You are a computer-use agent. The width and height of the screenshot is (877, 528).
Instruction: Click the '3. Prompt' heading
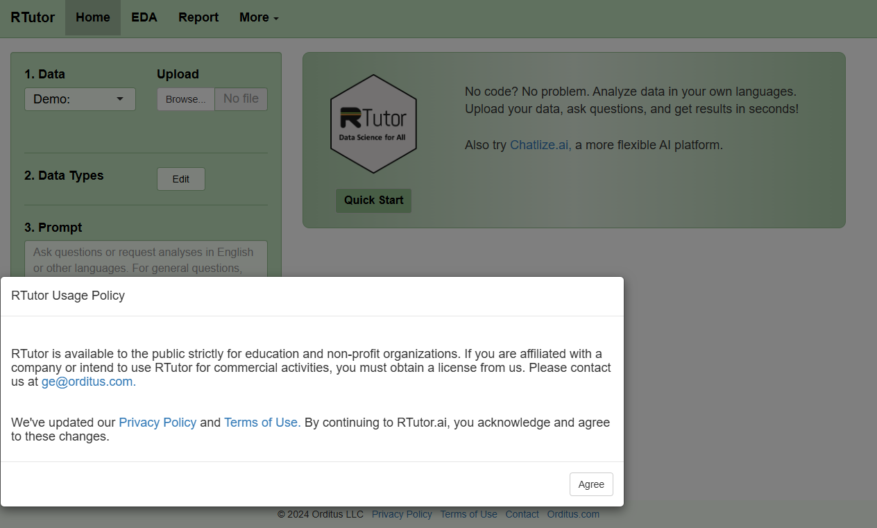point(53,228)
